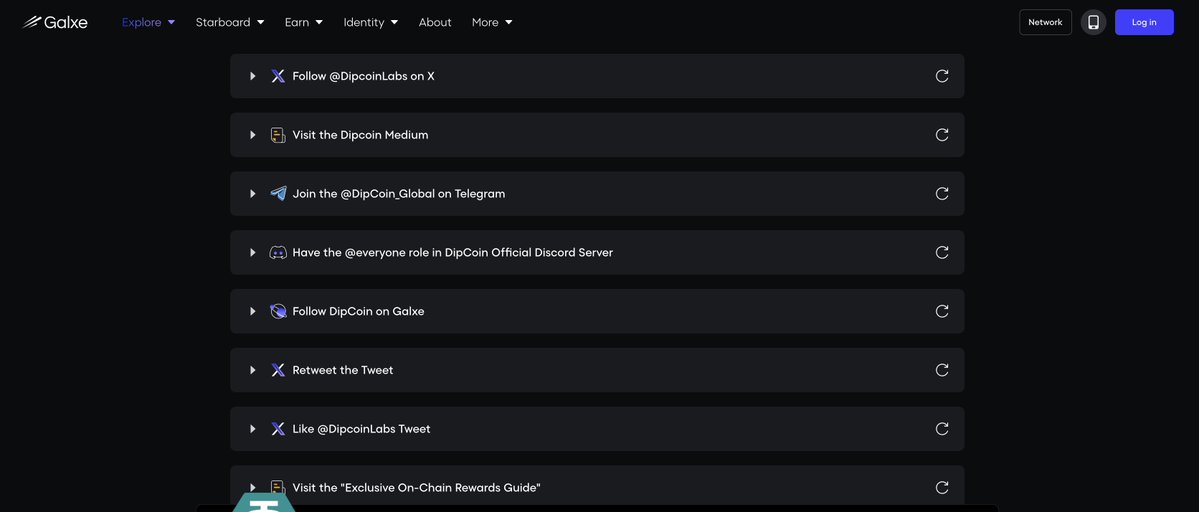The image size is (1199, 512).
Task: Go to the About page
Action: point(435,22)
